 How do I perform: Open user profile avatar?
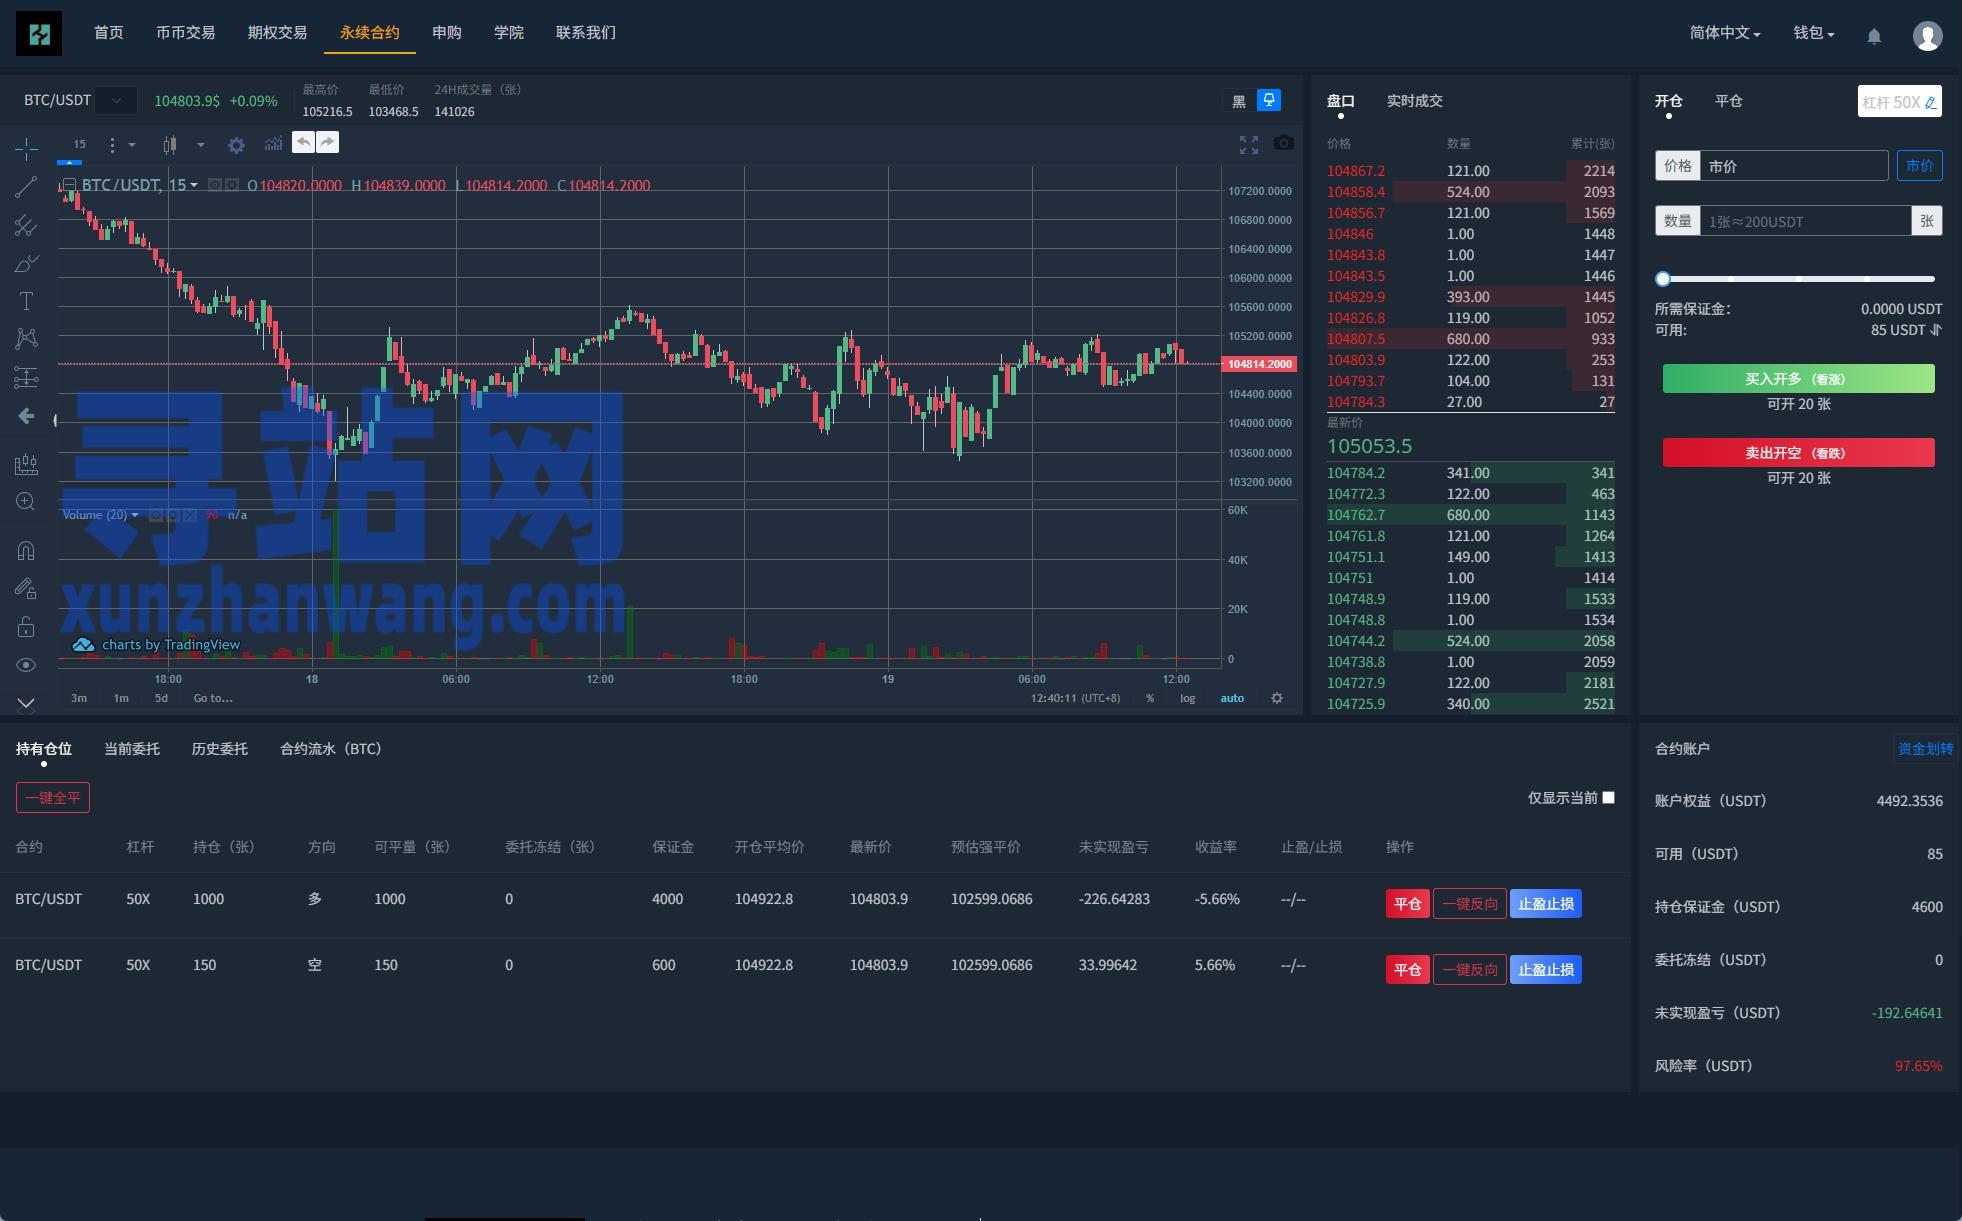pyautogui.click(x=1927, y=36)
